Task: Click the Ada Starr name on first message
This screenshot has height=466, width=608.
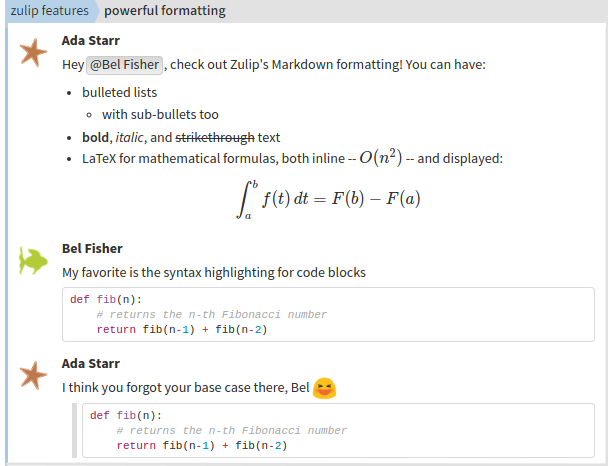Action: pyautogui.click(x=91, y=41)
